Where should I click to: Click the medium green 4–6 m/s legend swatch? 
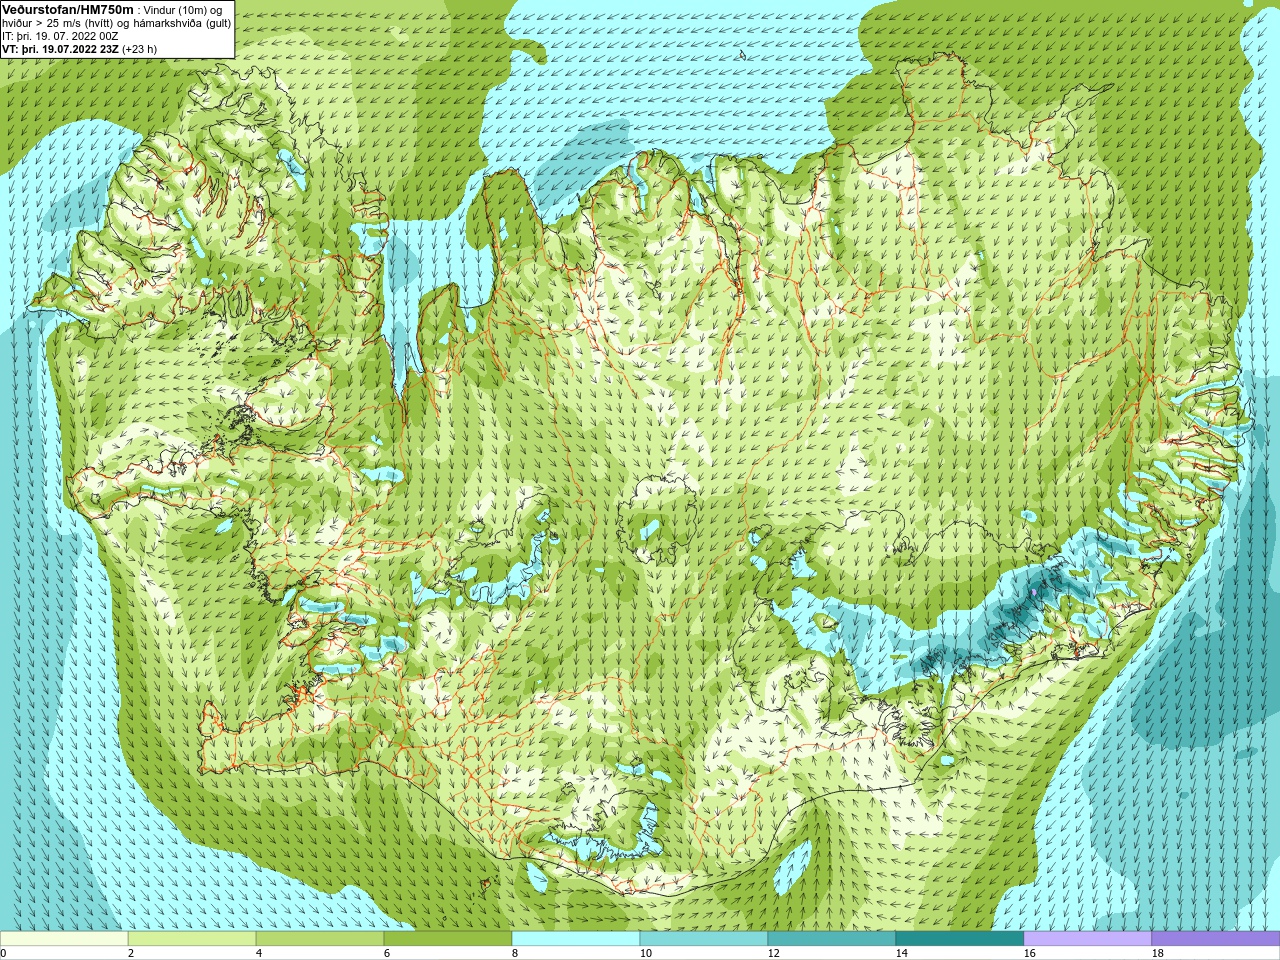tap(320, 939)
